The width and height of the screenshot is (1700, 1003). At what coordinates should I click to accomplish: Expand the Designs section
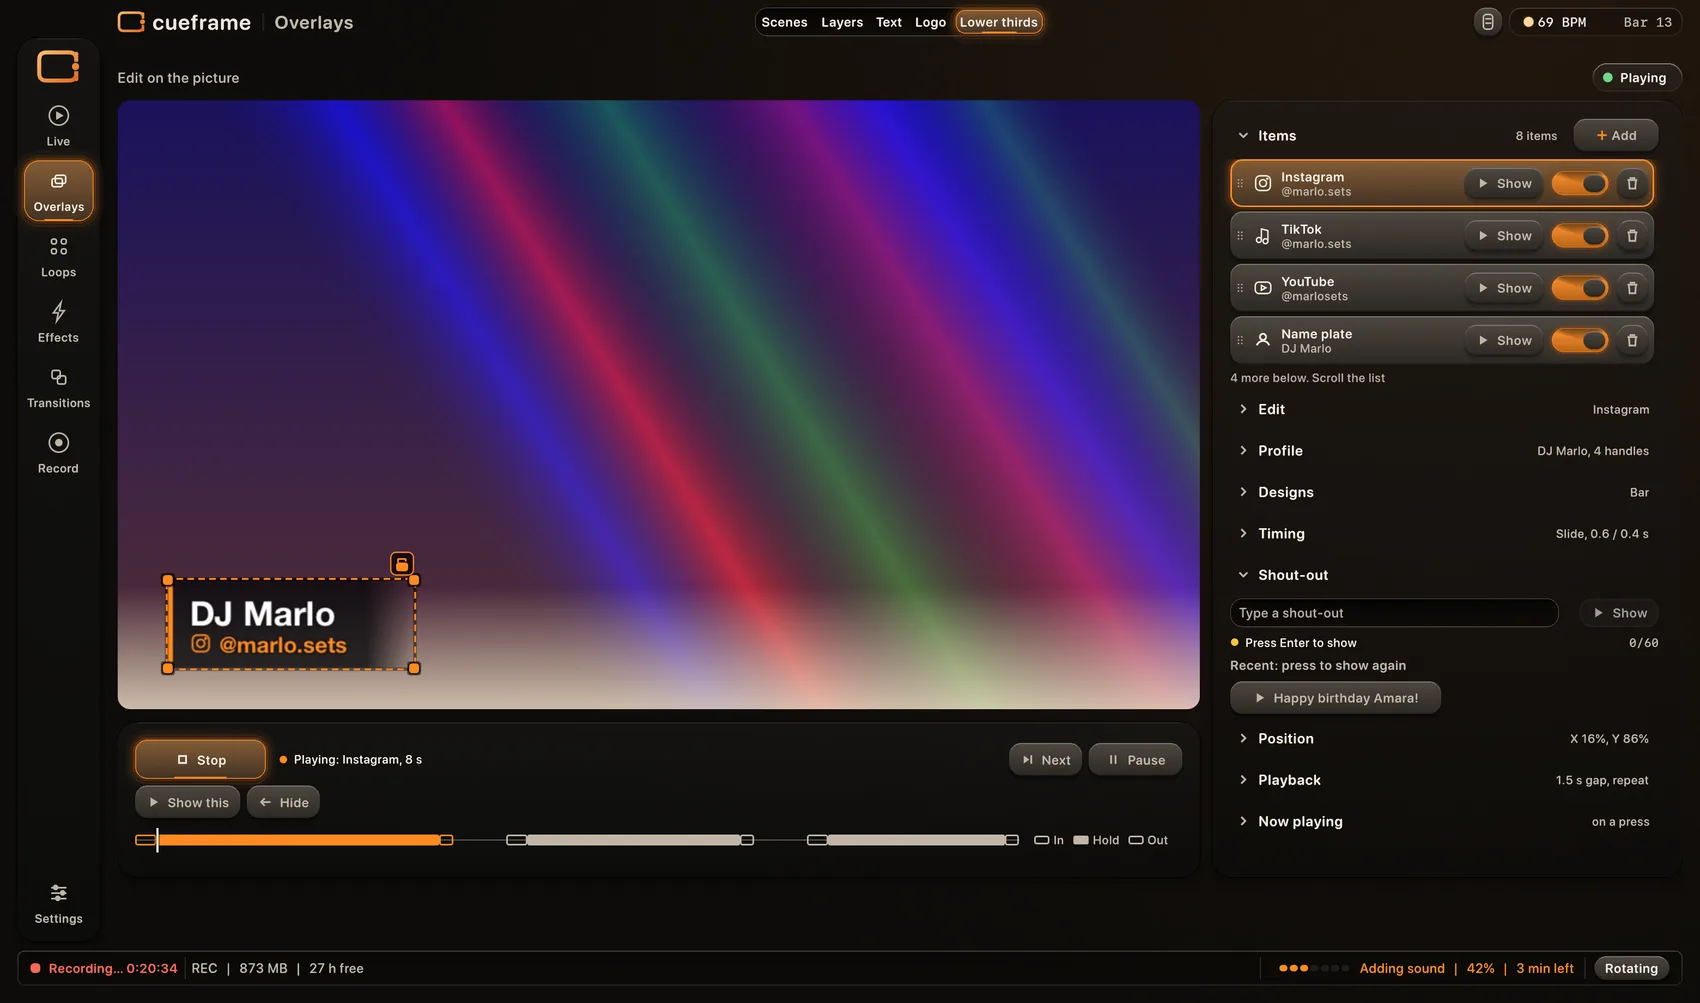(x=1444, y=492)
